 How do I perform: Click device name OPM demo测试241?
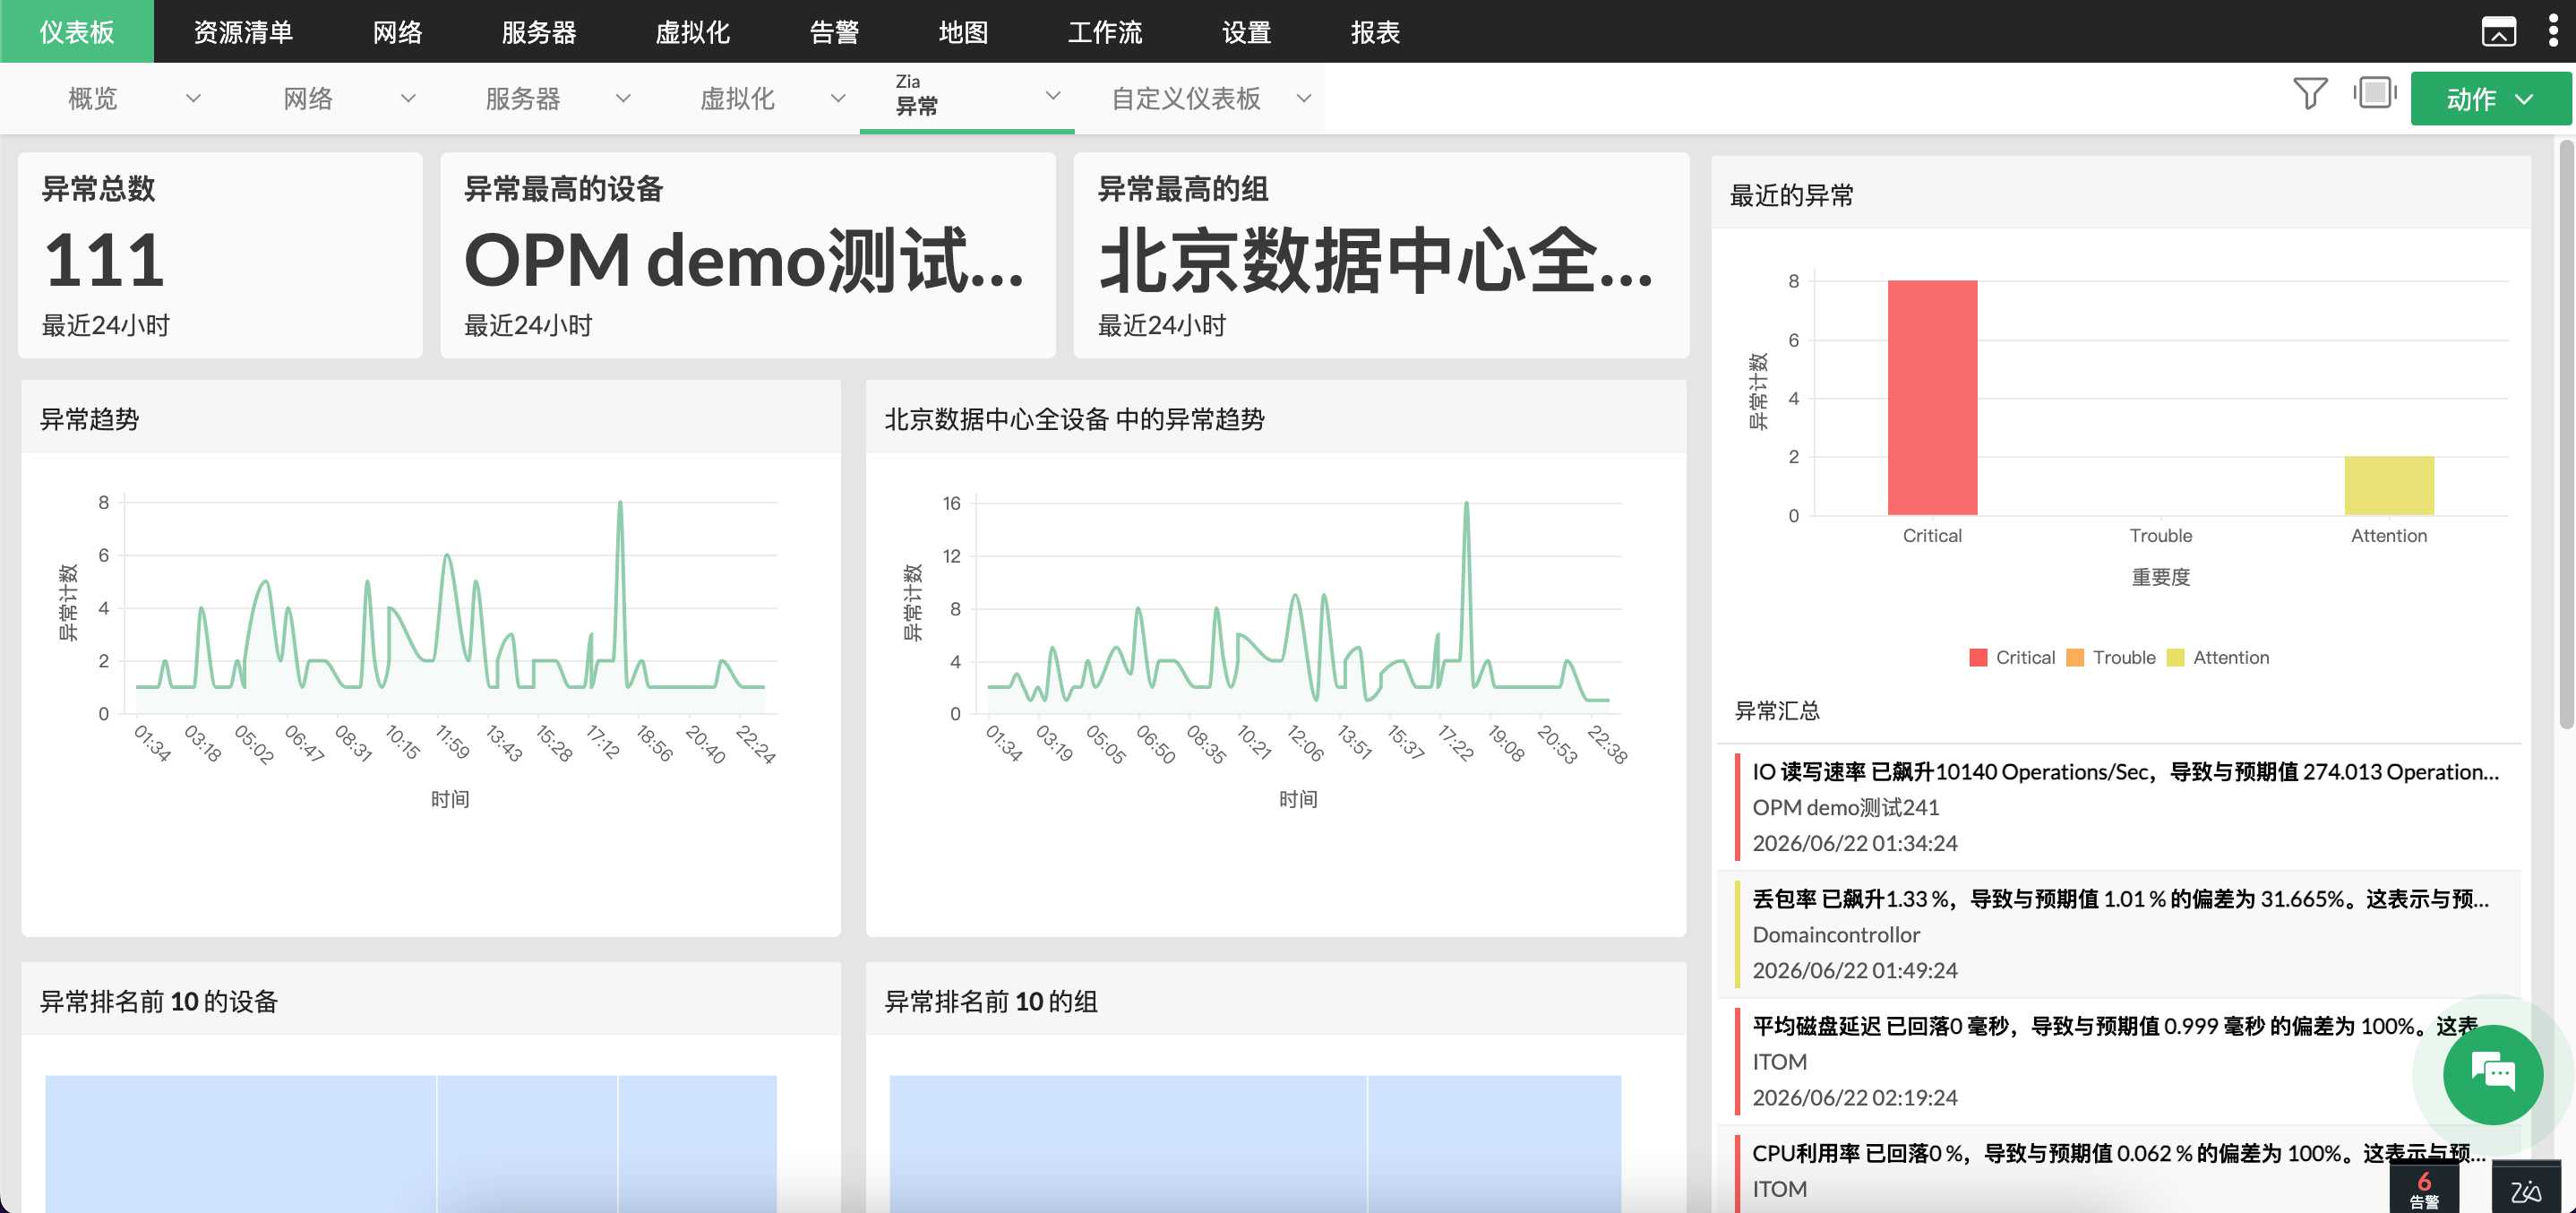pyautogui.click(x=1845, y=807)
